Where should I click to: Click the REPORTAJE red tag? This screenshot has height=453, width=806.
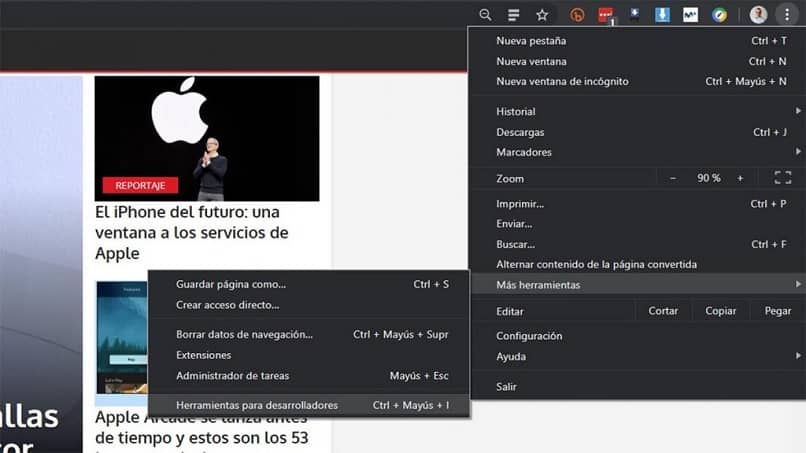140,185
